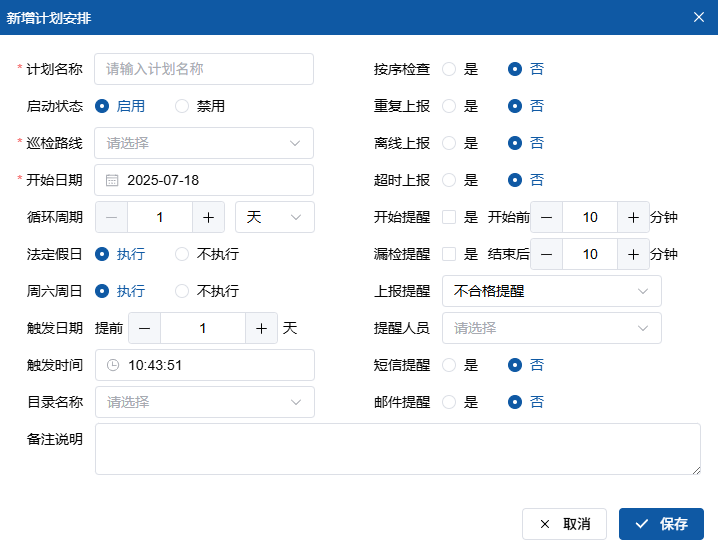Expand the 上报提醒 dropdown showing 不合格提醒
Screen dimensions: 718x551
point(551,291)
